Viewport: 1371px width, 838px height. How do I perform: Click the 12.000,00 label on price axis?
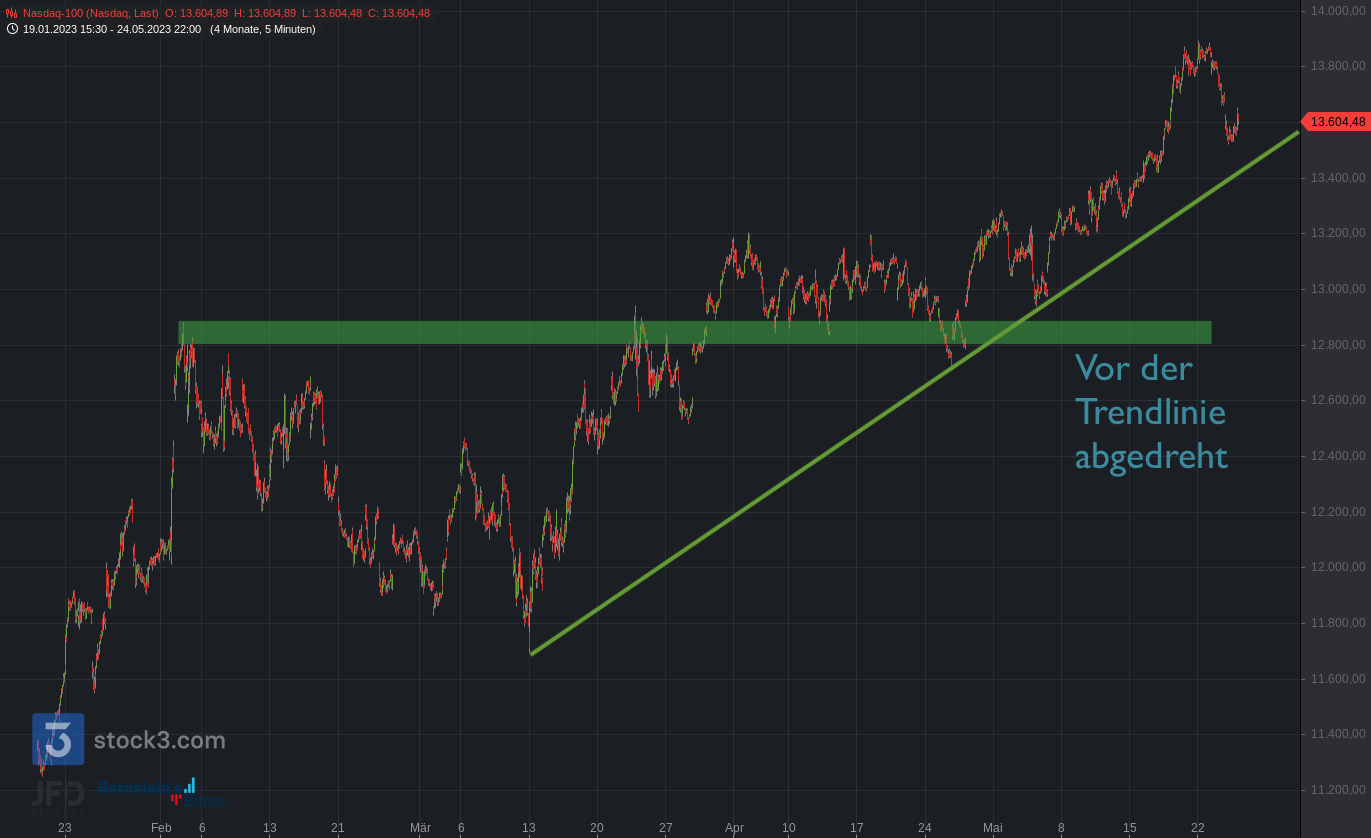[1337, 567]
